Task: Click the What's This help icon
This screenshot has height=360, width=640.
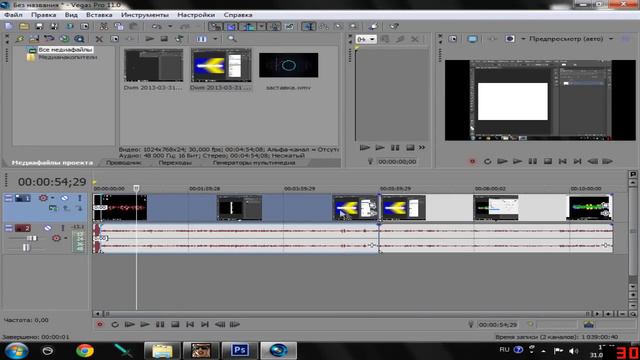Action: point(393,27)
